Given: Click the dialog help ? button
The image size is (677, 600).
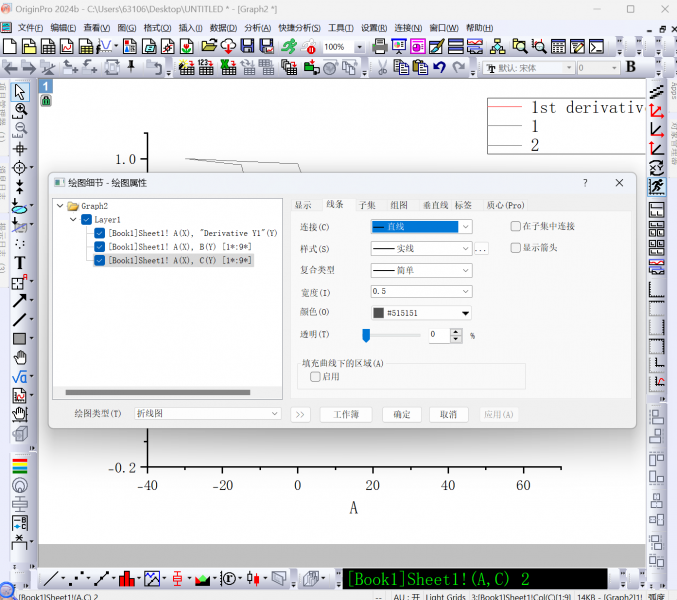Looking at the screenshot, I should click(585, 183).
